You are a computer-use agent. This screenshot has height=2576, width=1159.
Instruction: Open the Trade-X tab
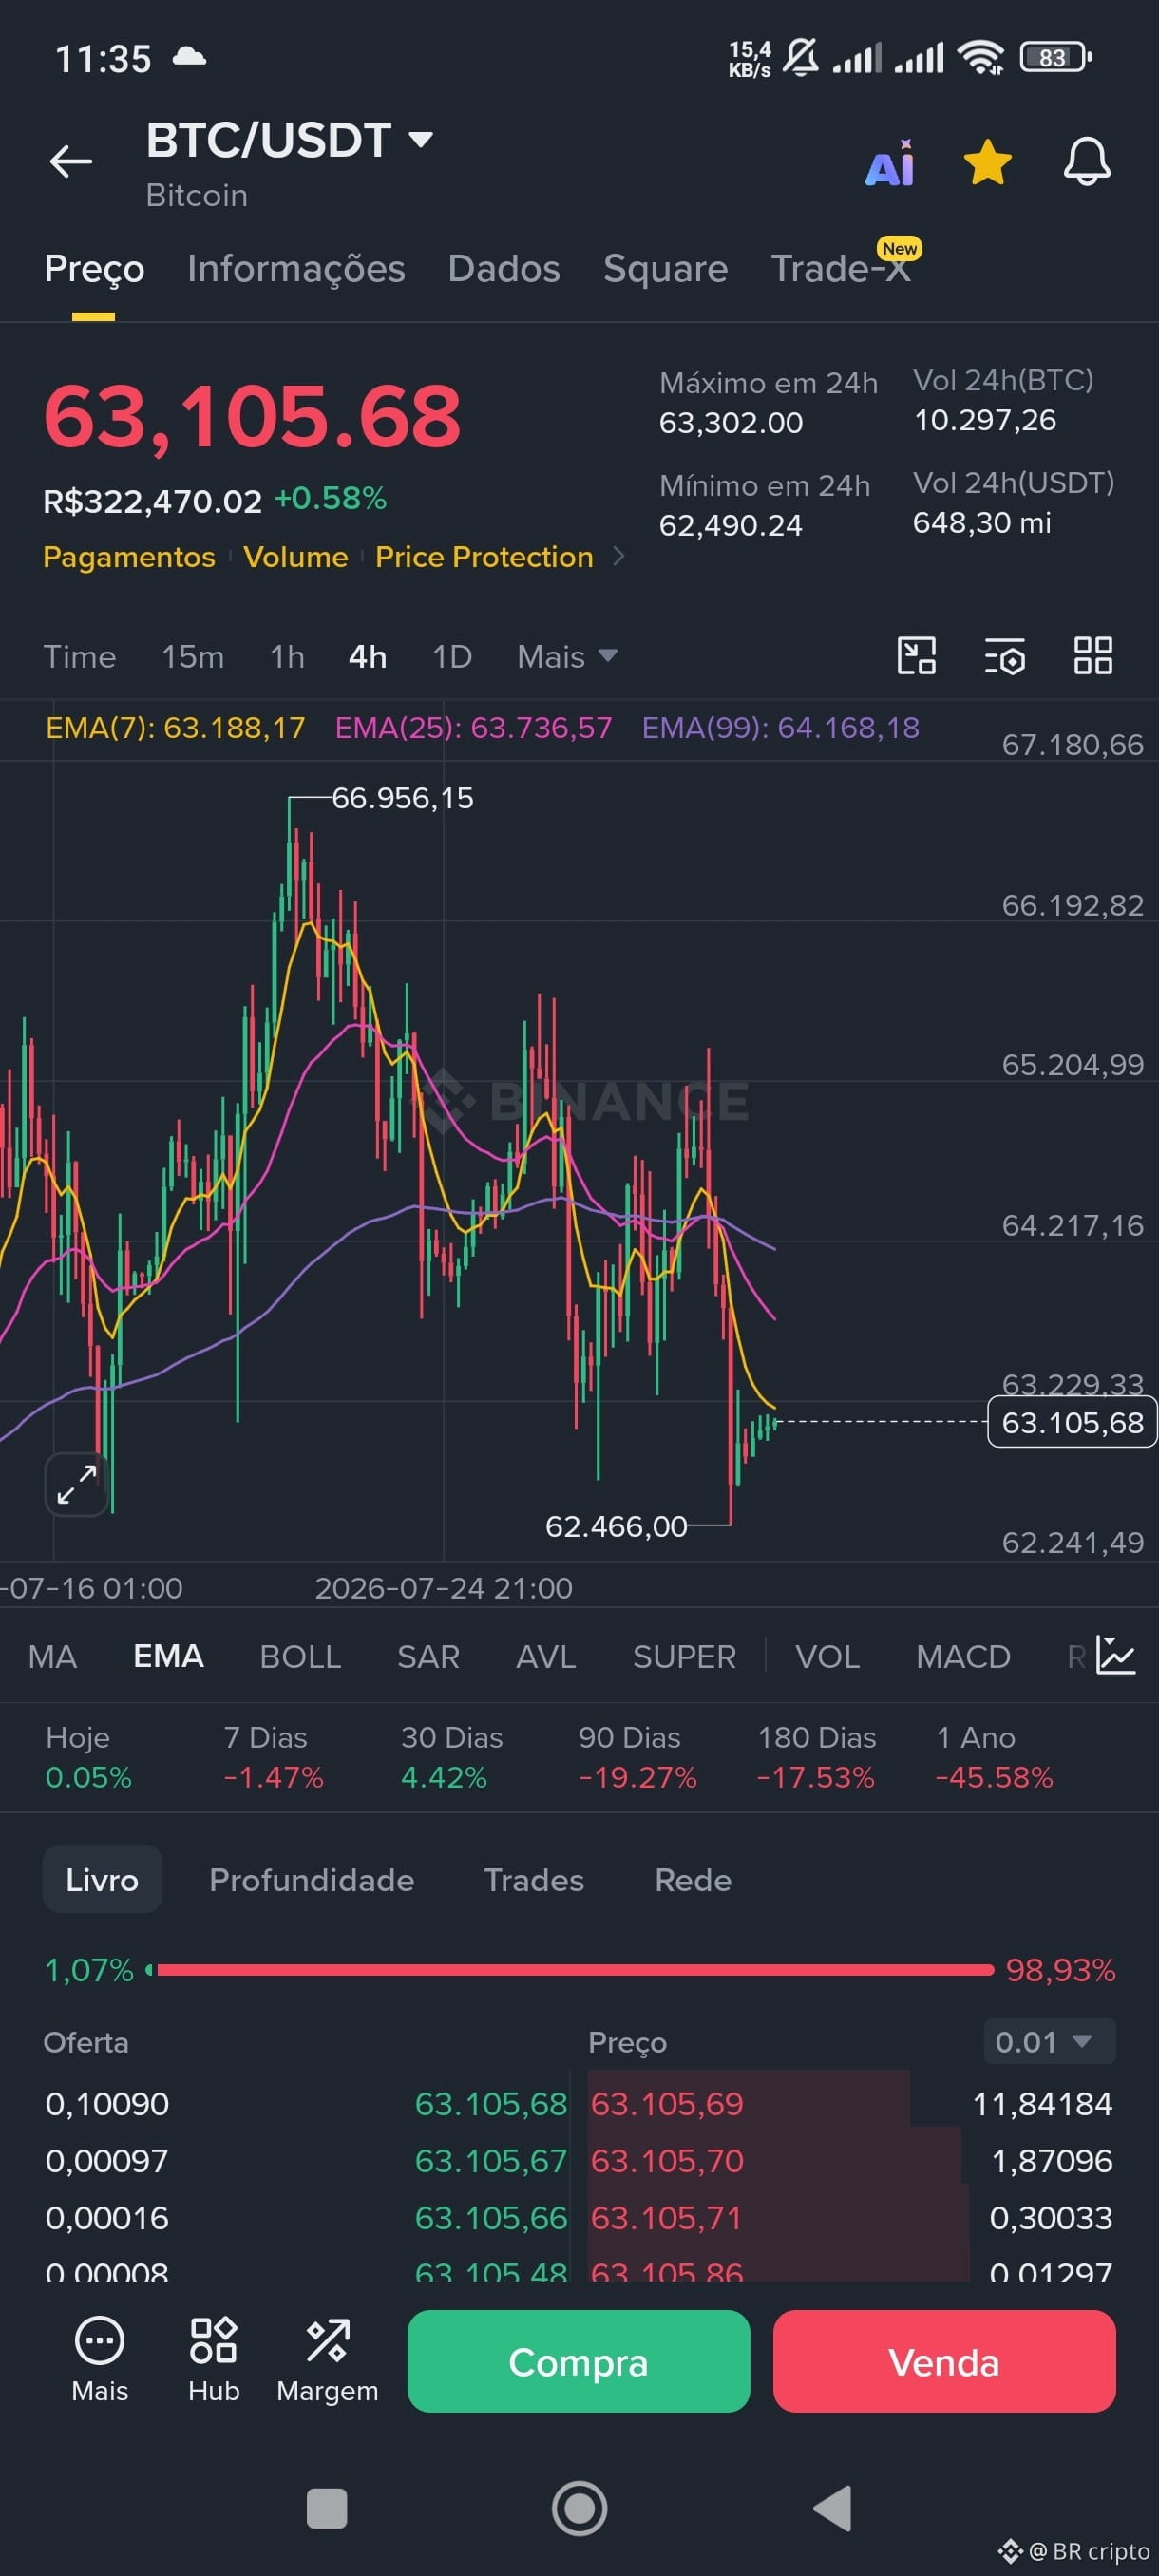pyautogui.click(x=840, y=268)
